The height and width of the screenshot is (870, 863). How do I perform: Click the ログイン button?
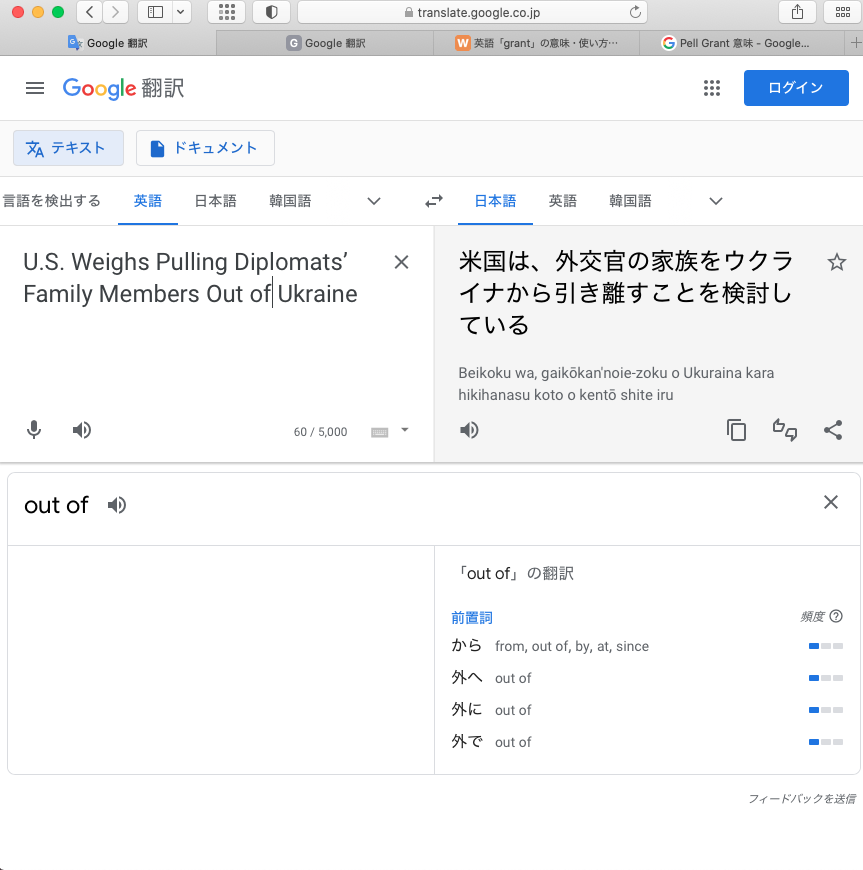point(795,88)
